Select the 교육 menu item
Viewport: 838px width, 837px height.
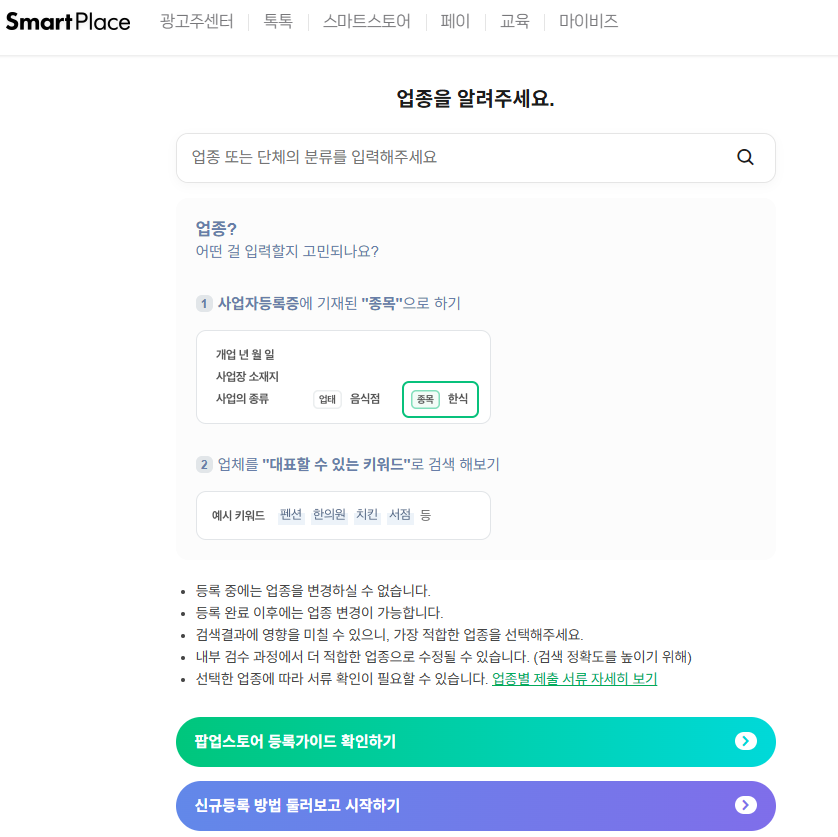coord(515,21)
